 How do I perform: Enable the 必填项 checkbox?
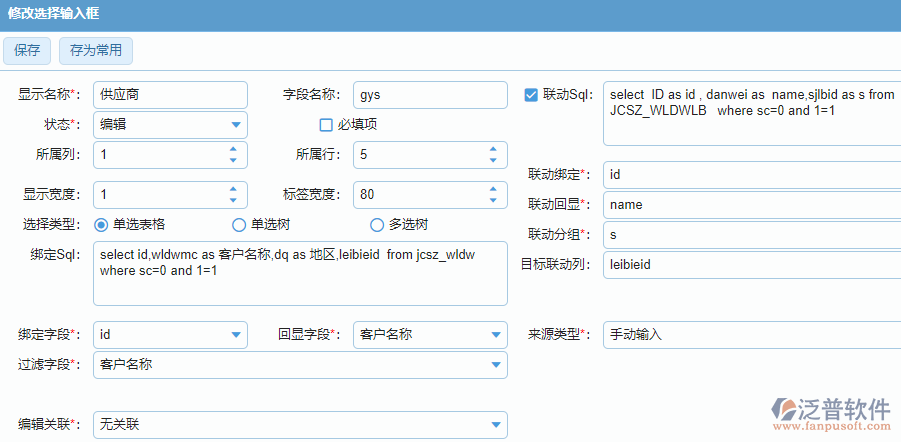coord(326,125)
